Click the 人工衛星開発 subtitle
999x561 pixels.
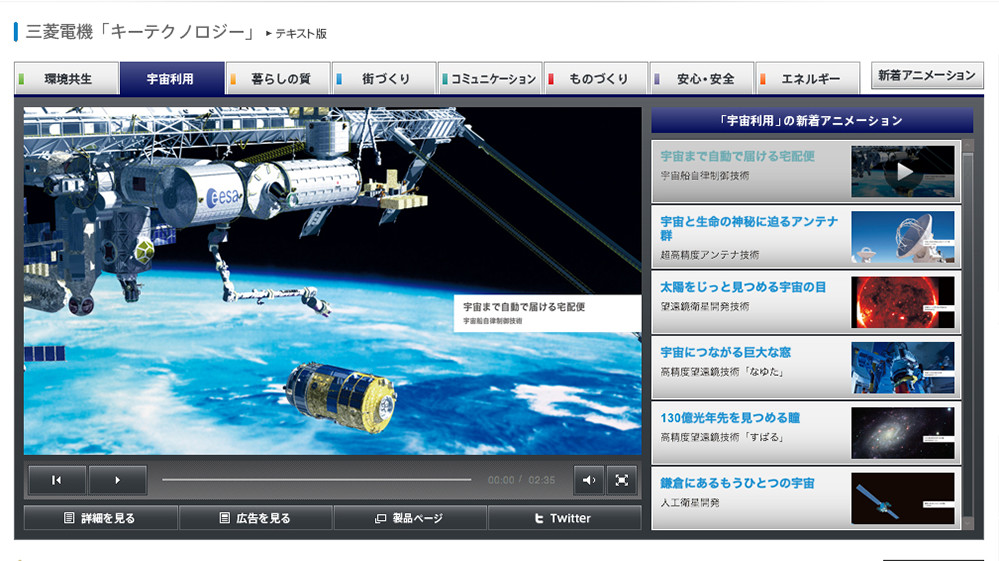[690, 502]
